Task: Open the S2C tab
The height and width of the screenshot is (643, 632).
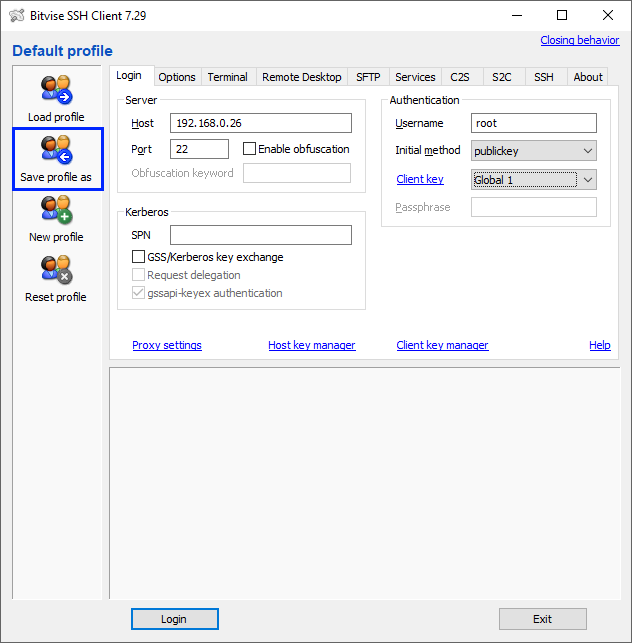Action: [502, 77]
